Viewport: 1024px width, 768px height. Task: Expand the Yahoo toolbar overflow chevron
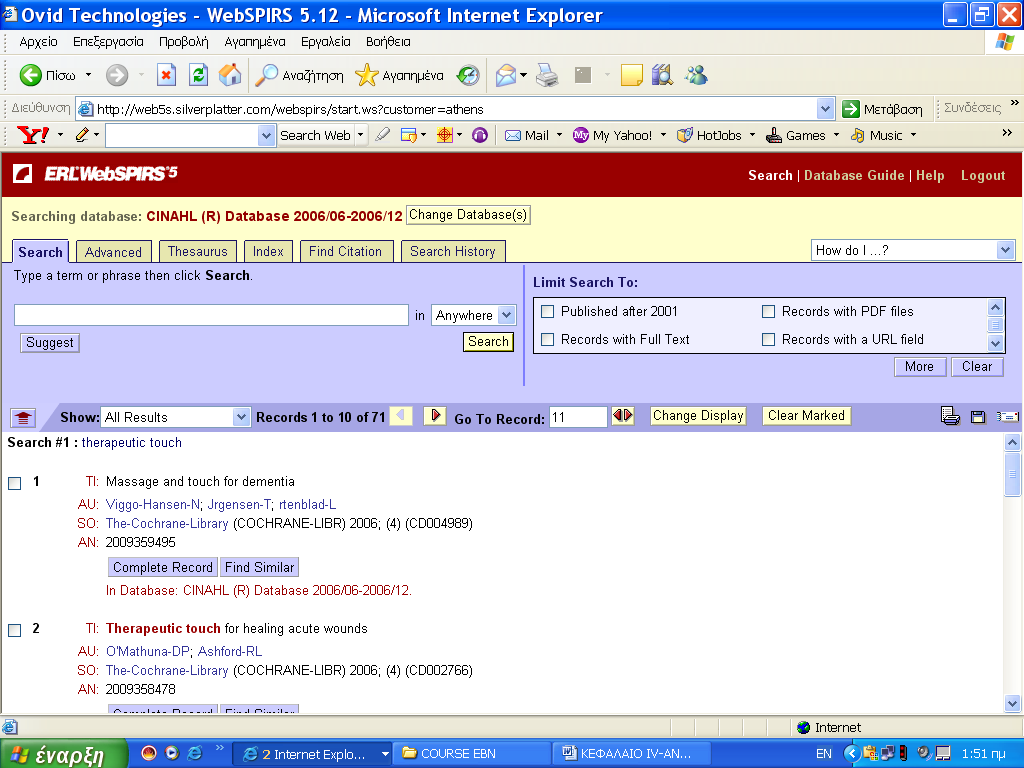click(1007, 133)
